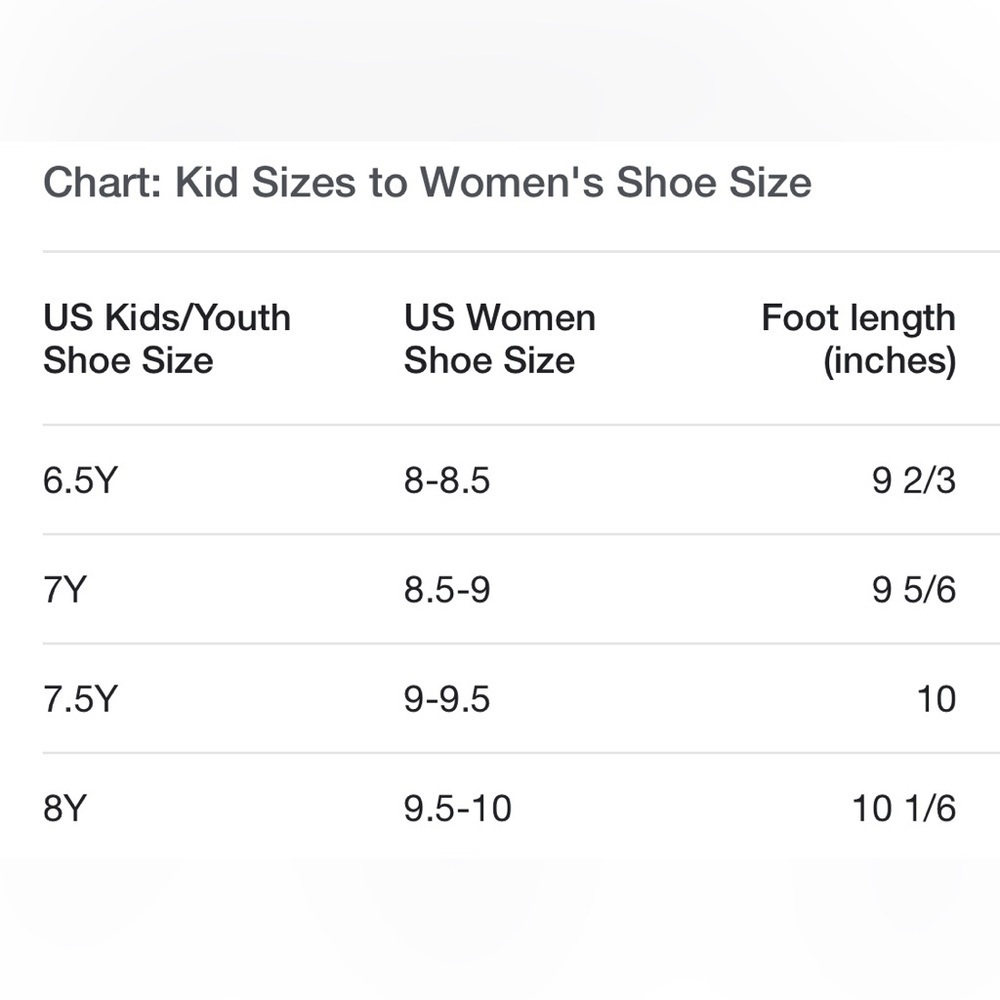Select the "US Women Shoe Size" column header
This screenshot has height=1000, width=1000.
[x=499, y=339]
